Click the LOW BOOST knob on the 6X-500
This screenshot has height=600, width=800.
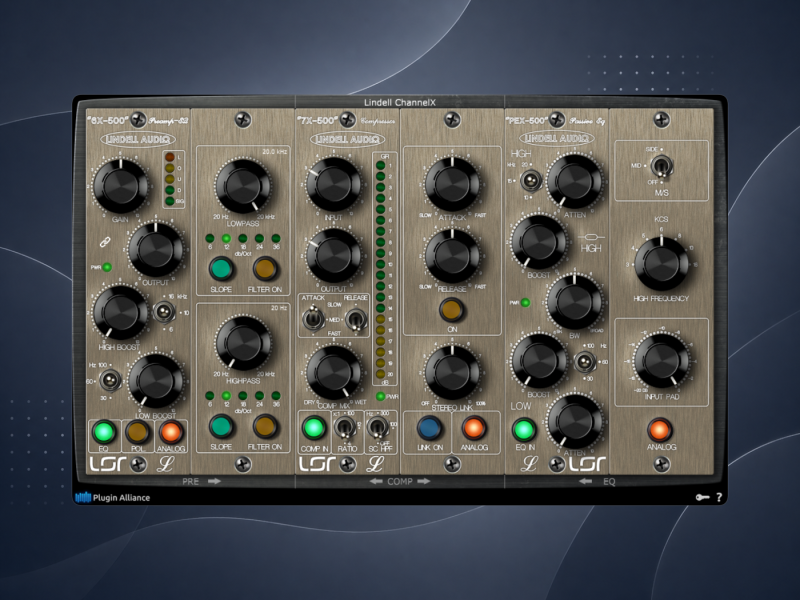[156, 380]
